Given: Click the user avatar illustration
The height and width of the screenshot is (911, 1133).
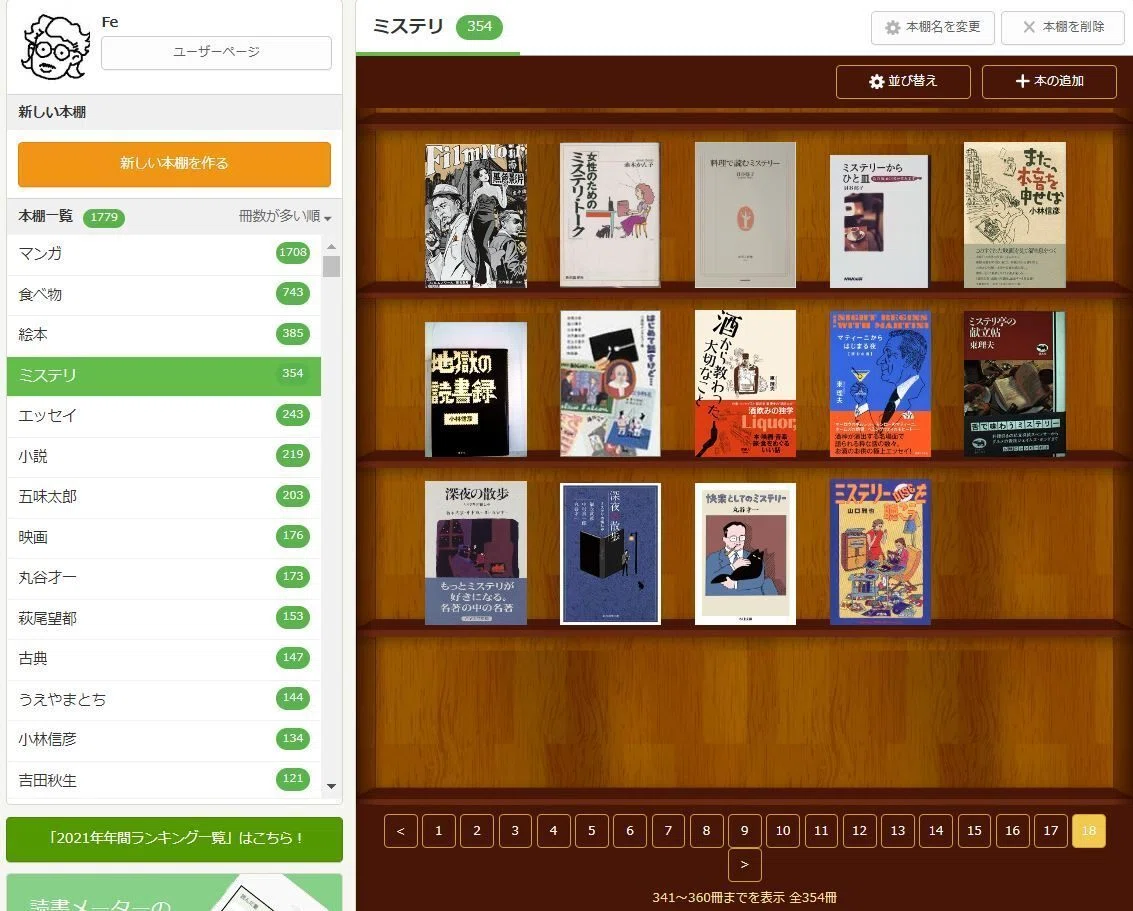Looking at the screenshot, I should click(x=56, y=47).
